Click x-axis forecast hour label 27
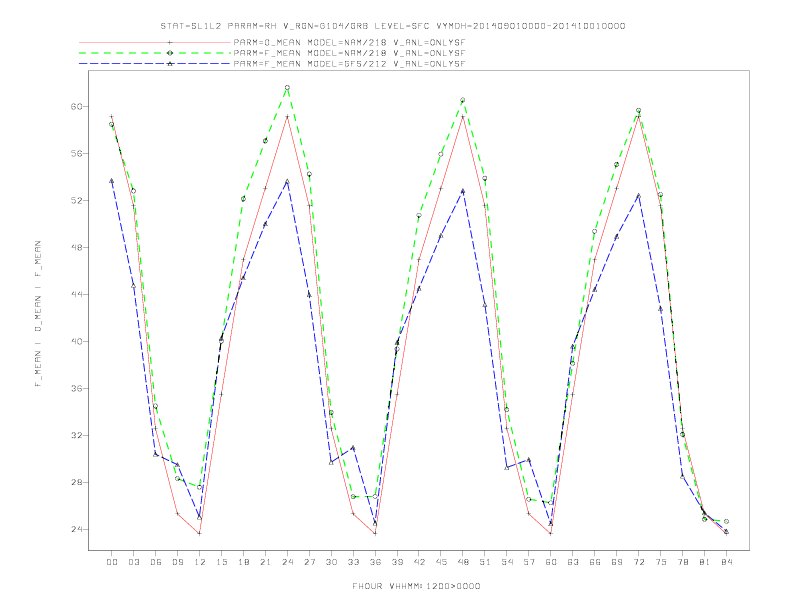Viewport: 792px width, 612px height. click(x=309, y=562)
